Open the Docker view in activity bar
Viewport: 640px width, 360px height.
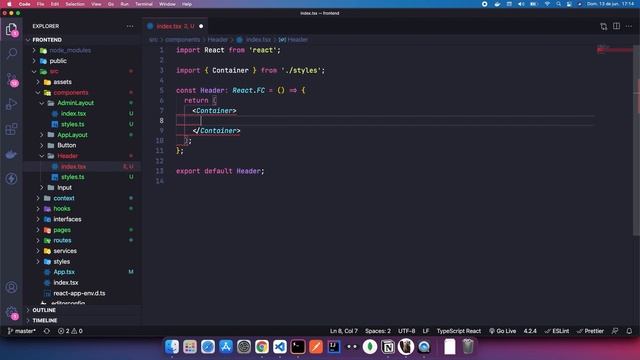[11, 154]
